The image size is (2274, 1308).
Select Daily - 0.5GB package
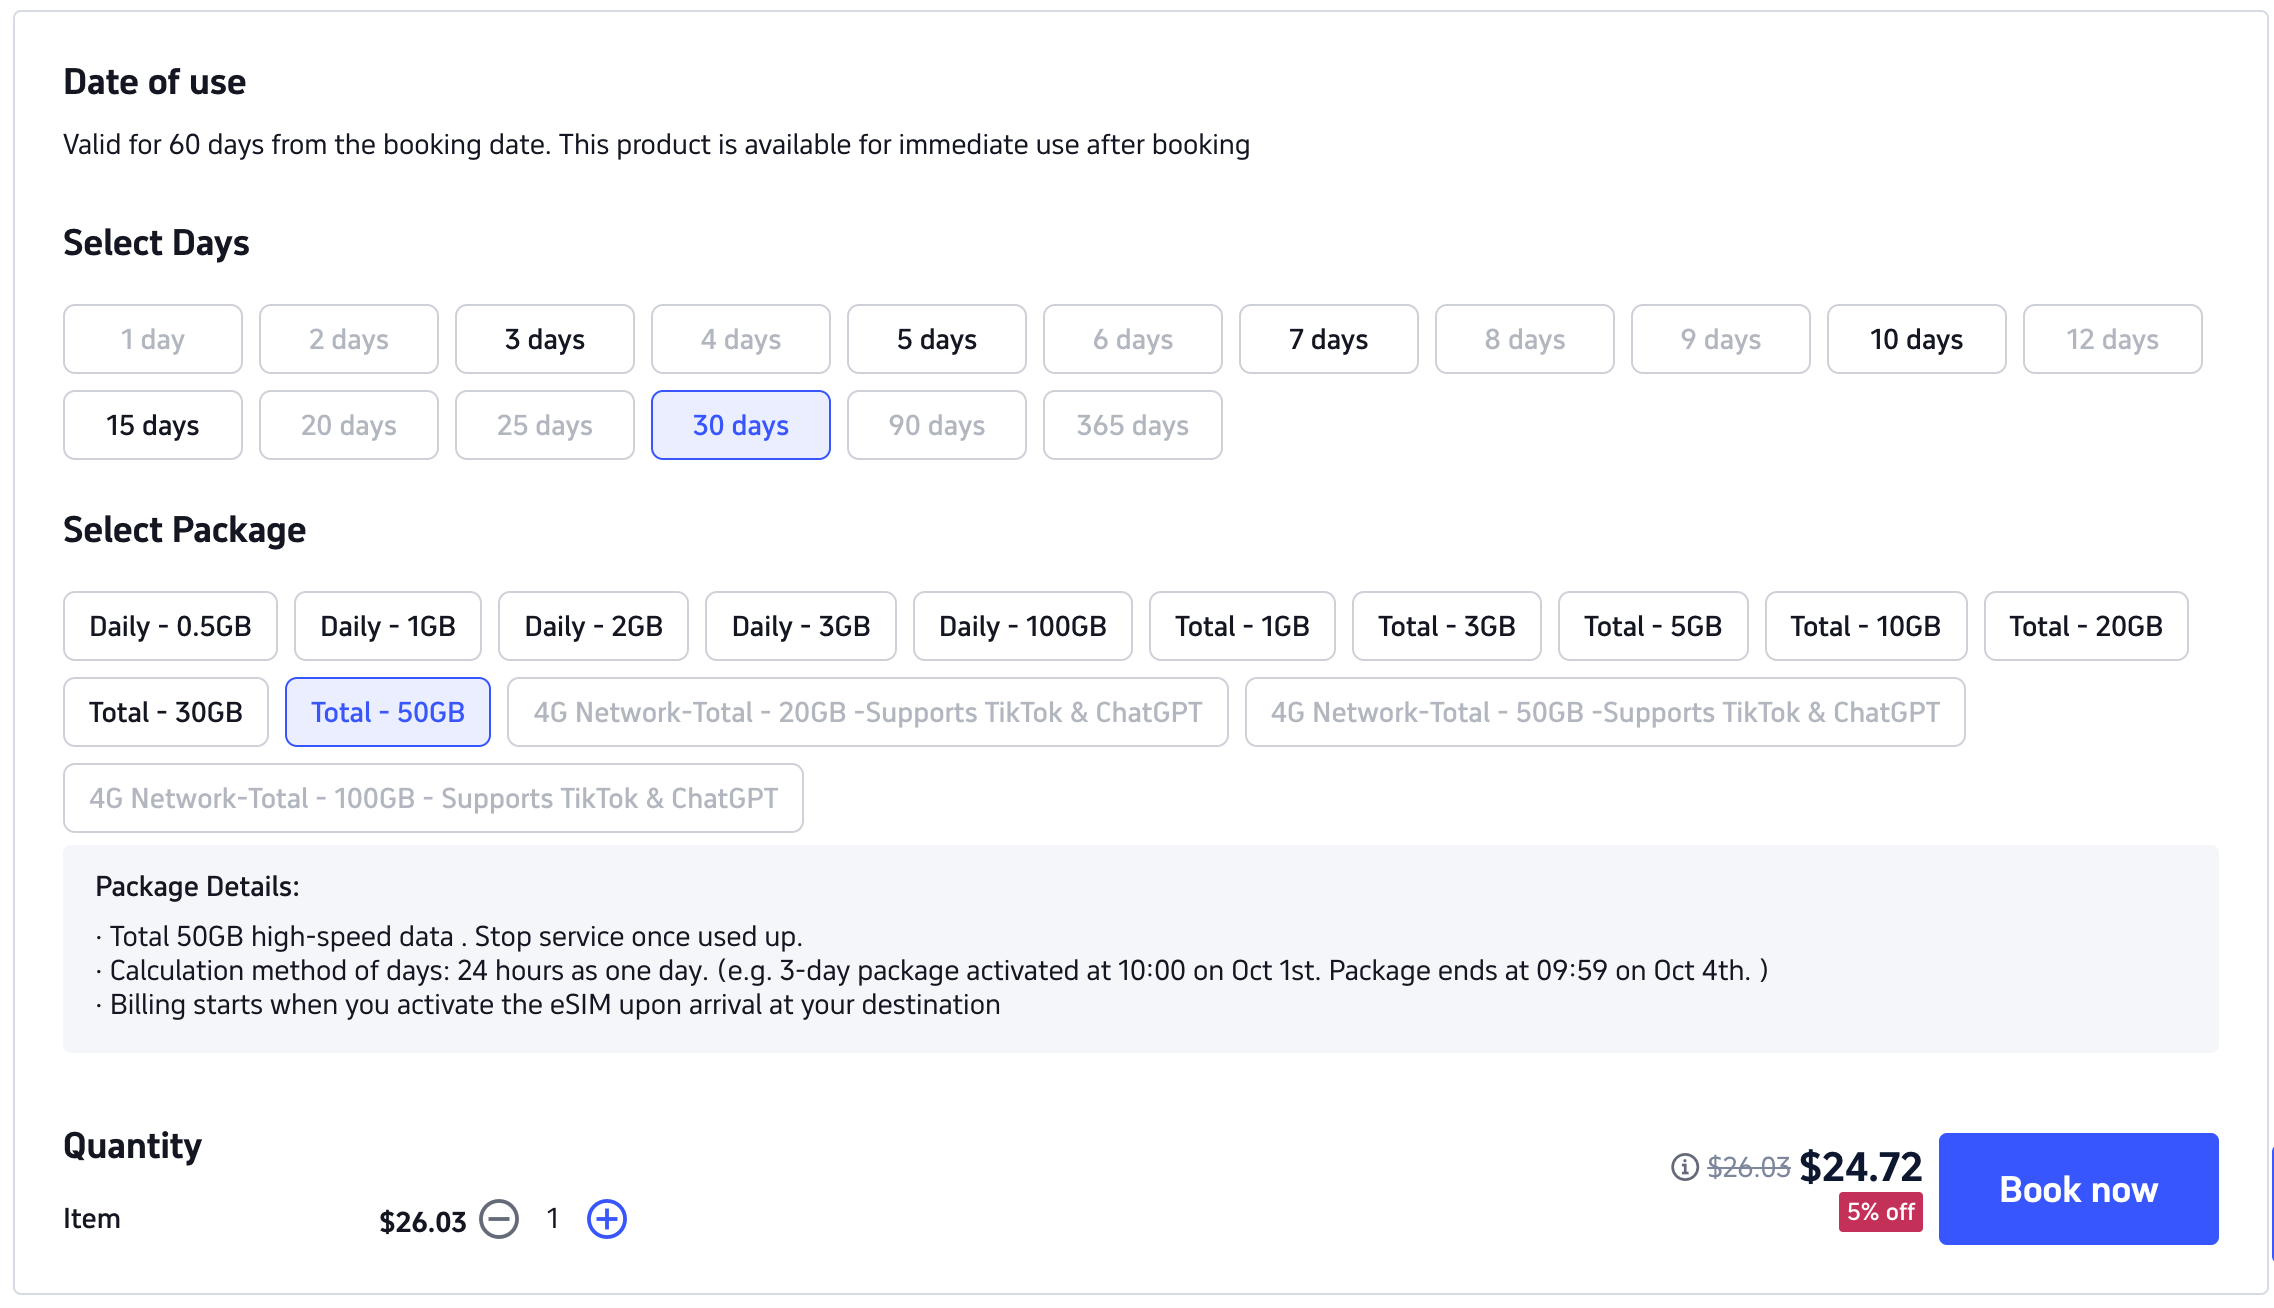(170, 627)
